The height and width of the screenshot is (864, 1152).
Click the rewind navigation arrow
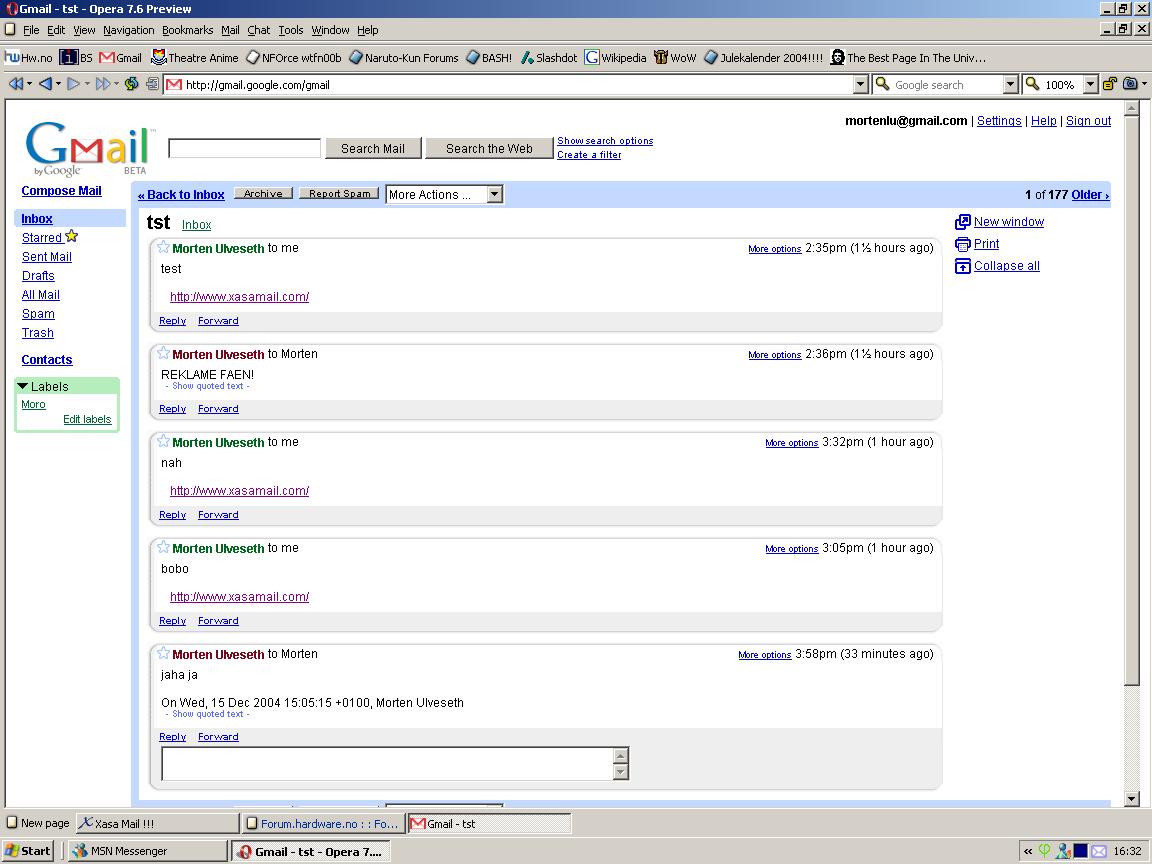click(15, 84)
